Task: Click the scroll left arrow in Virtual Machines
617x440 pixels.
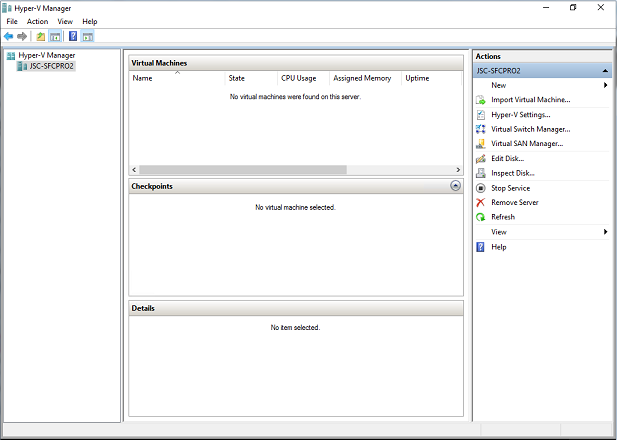Action: tap(134, 170)
